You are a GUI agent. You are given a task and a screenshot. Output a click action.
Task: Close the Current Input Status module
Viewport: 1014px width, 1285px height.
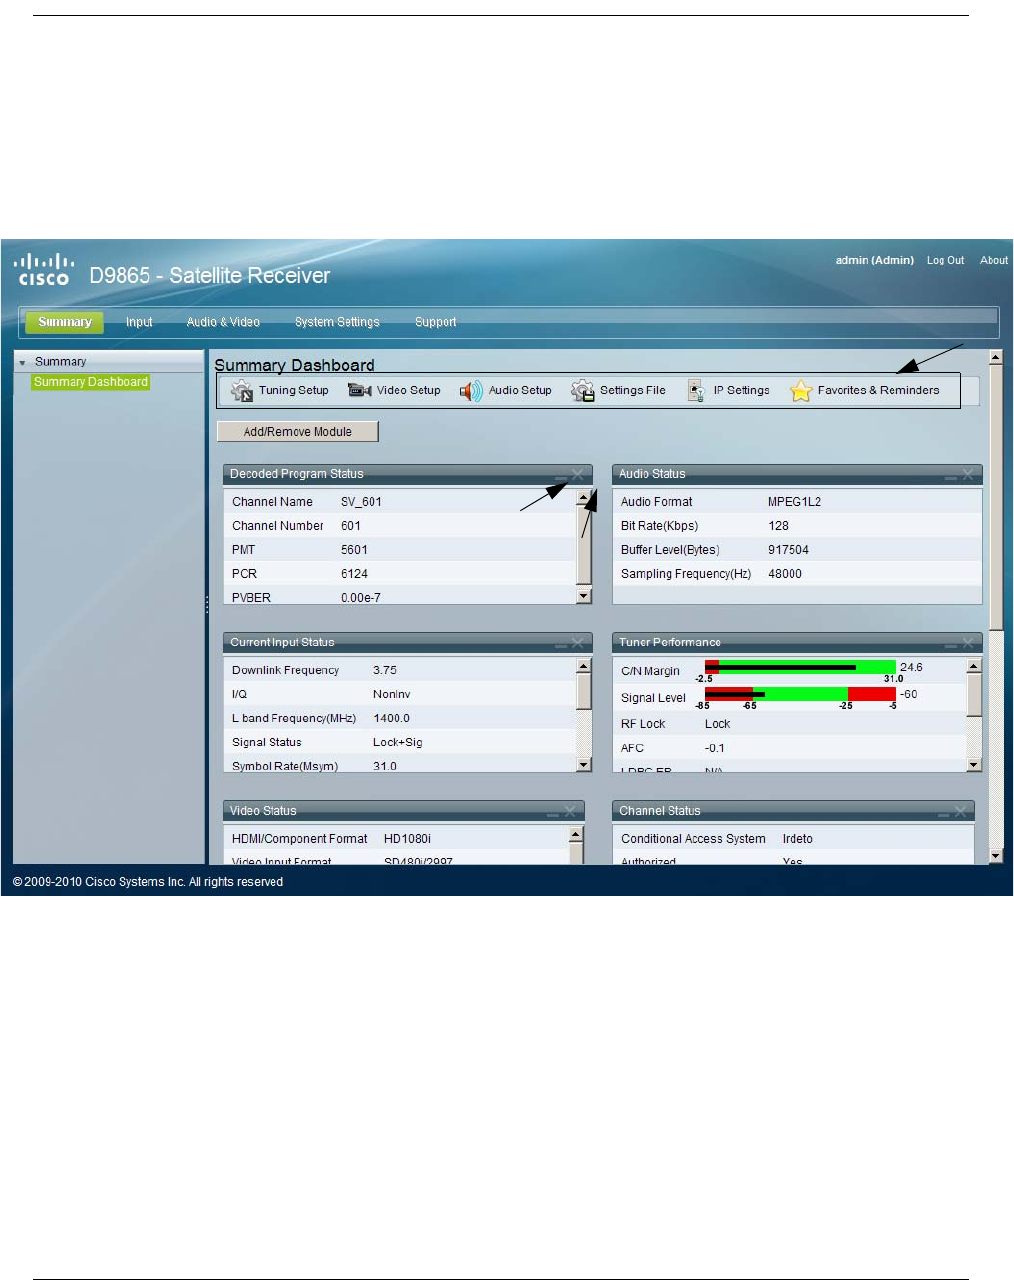click(577, 643)
